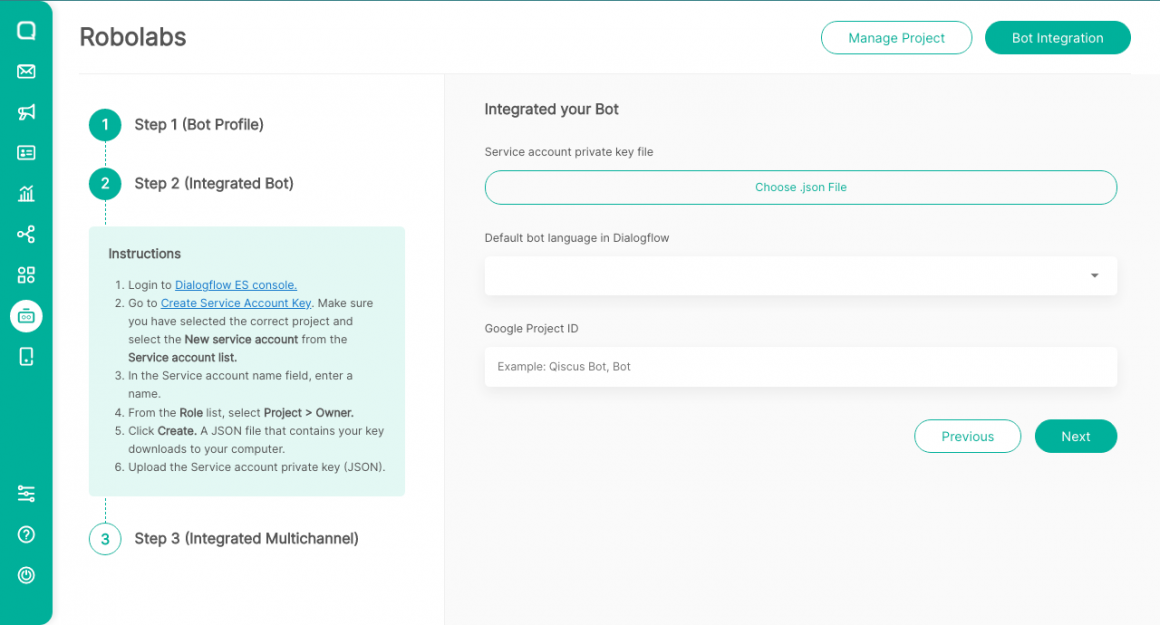Open the Contacts card icon in sidebar
Screen dimensions: 1160x625
pos(26,152)
